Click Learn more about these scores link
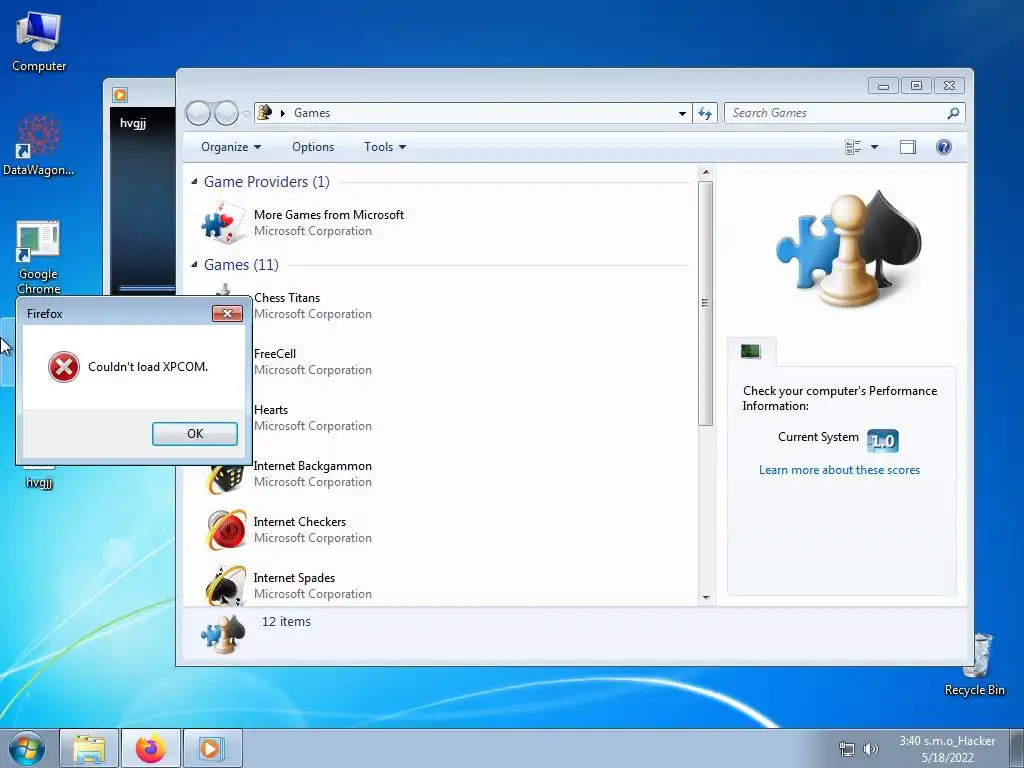Image resolution: width=1024 pixels, height=768 pixels. tap(839, 470)
